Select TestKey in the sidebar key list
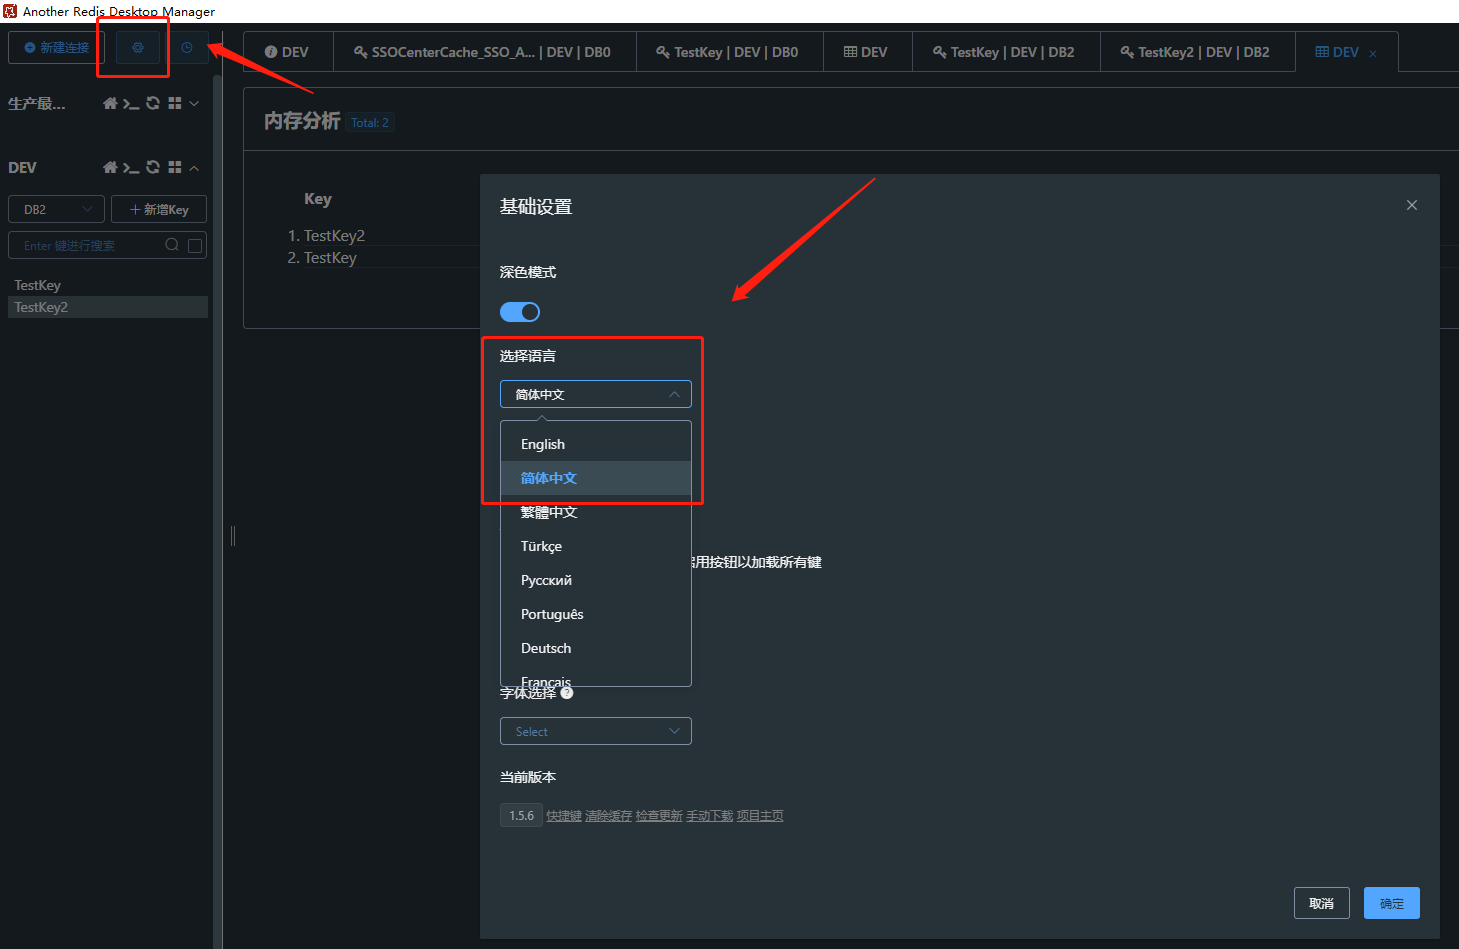 108,285
